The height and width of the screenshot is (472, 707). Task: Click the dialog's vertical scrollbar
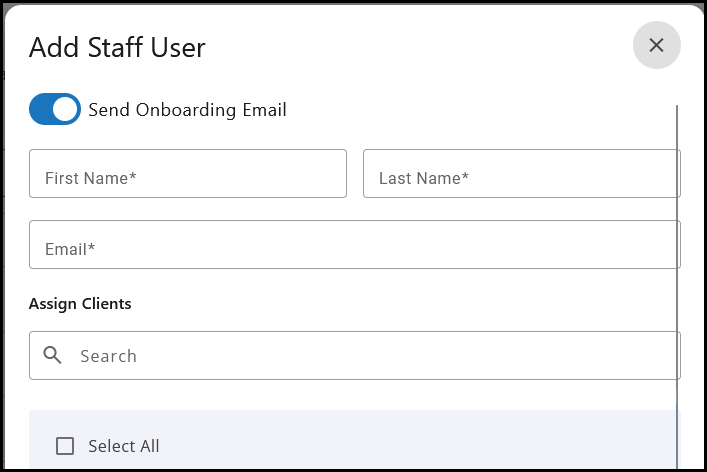677,280
